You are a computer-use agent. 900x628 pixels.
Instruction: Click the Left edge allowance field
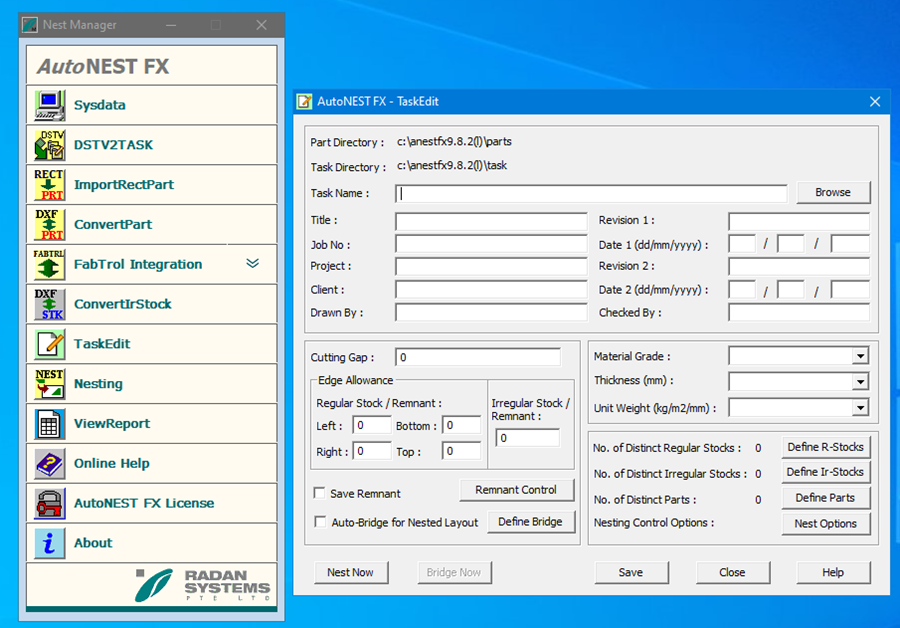372,425
